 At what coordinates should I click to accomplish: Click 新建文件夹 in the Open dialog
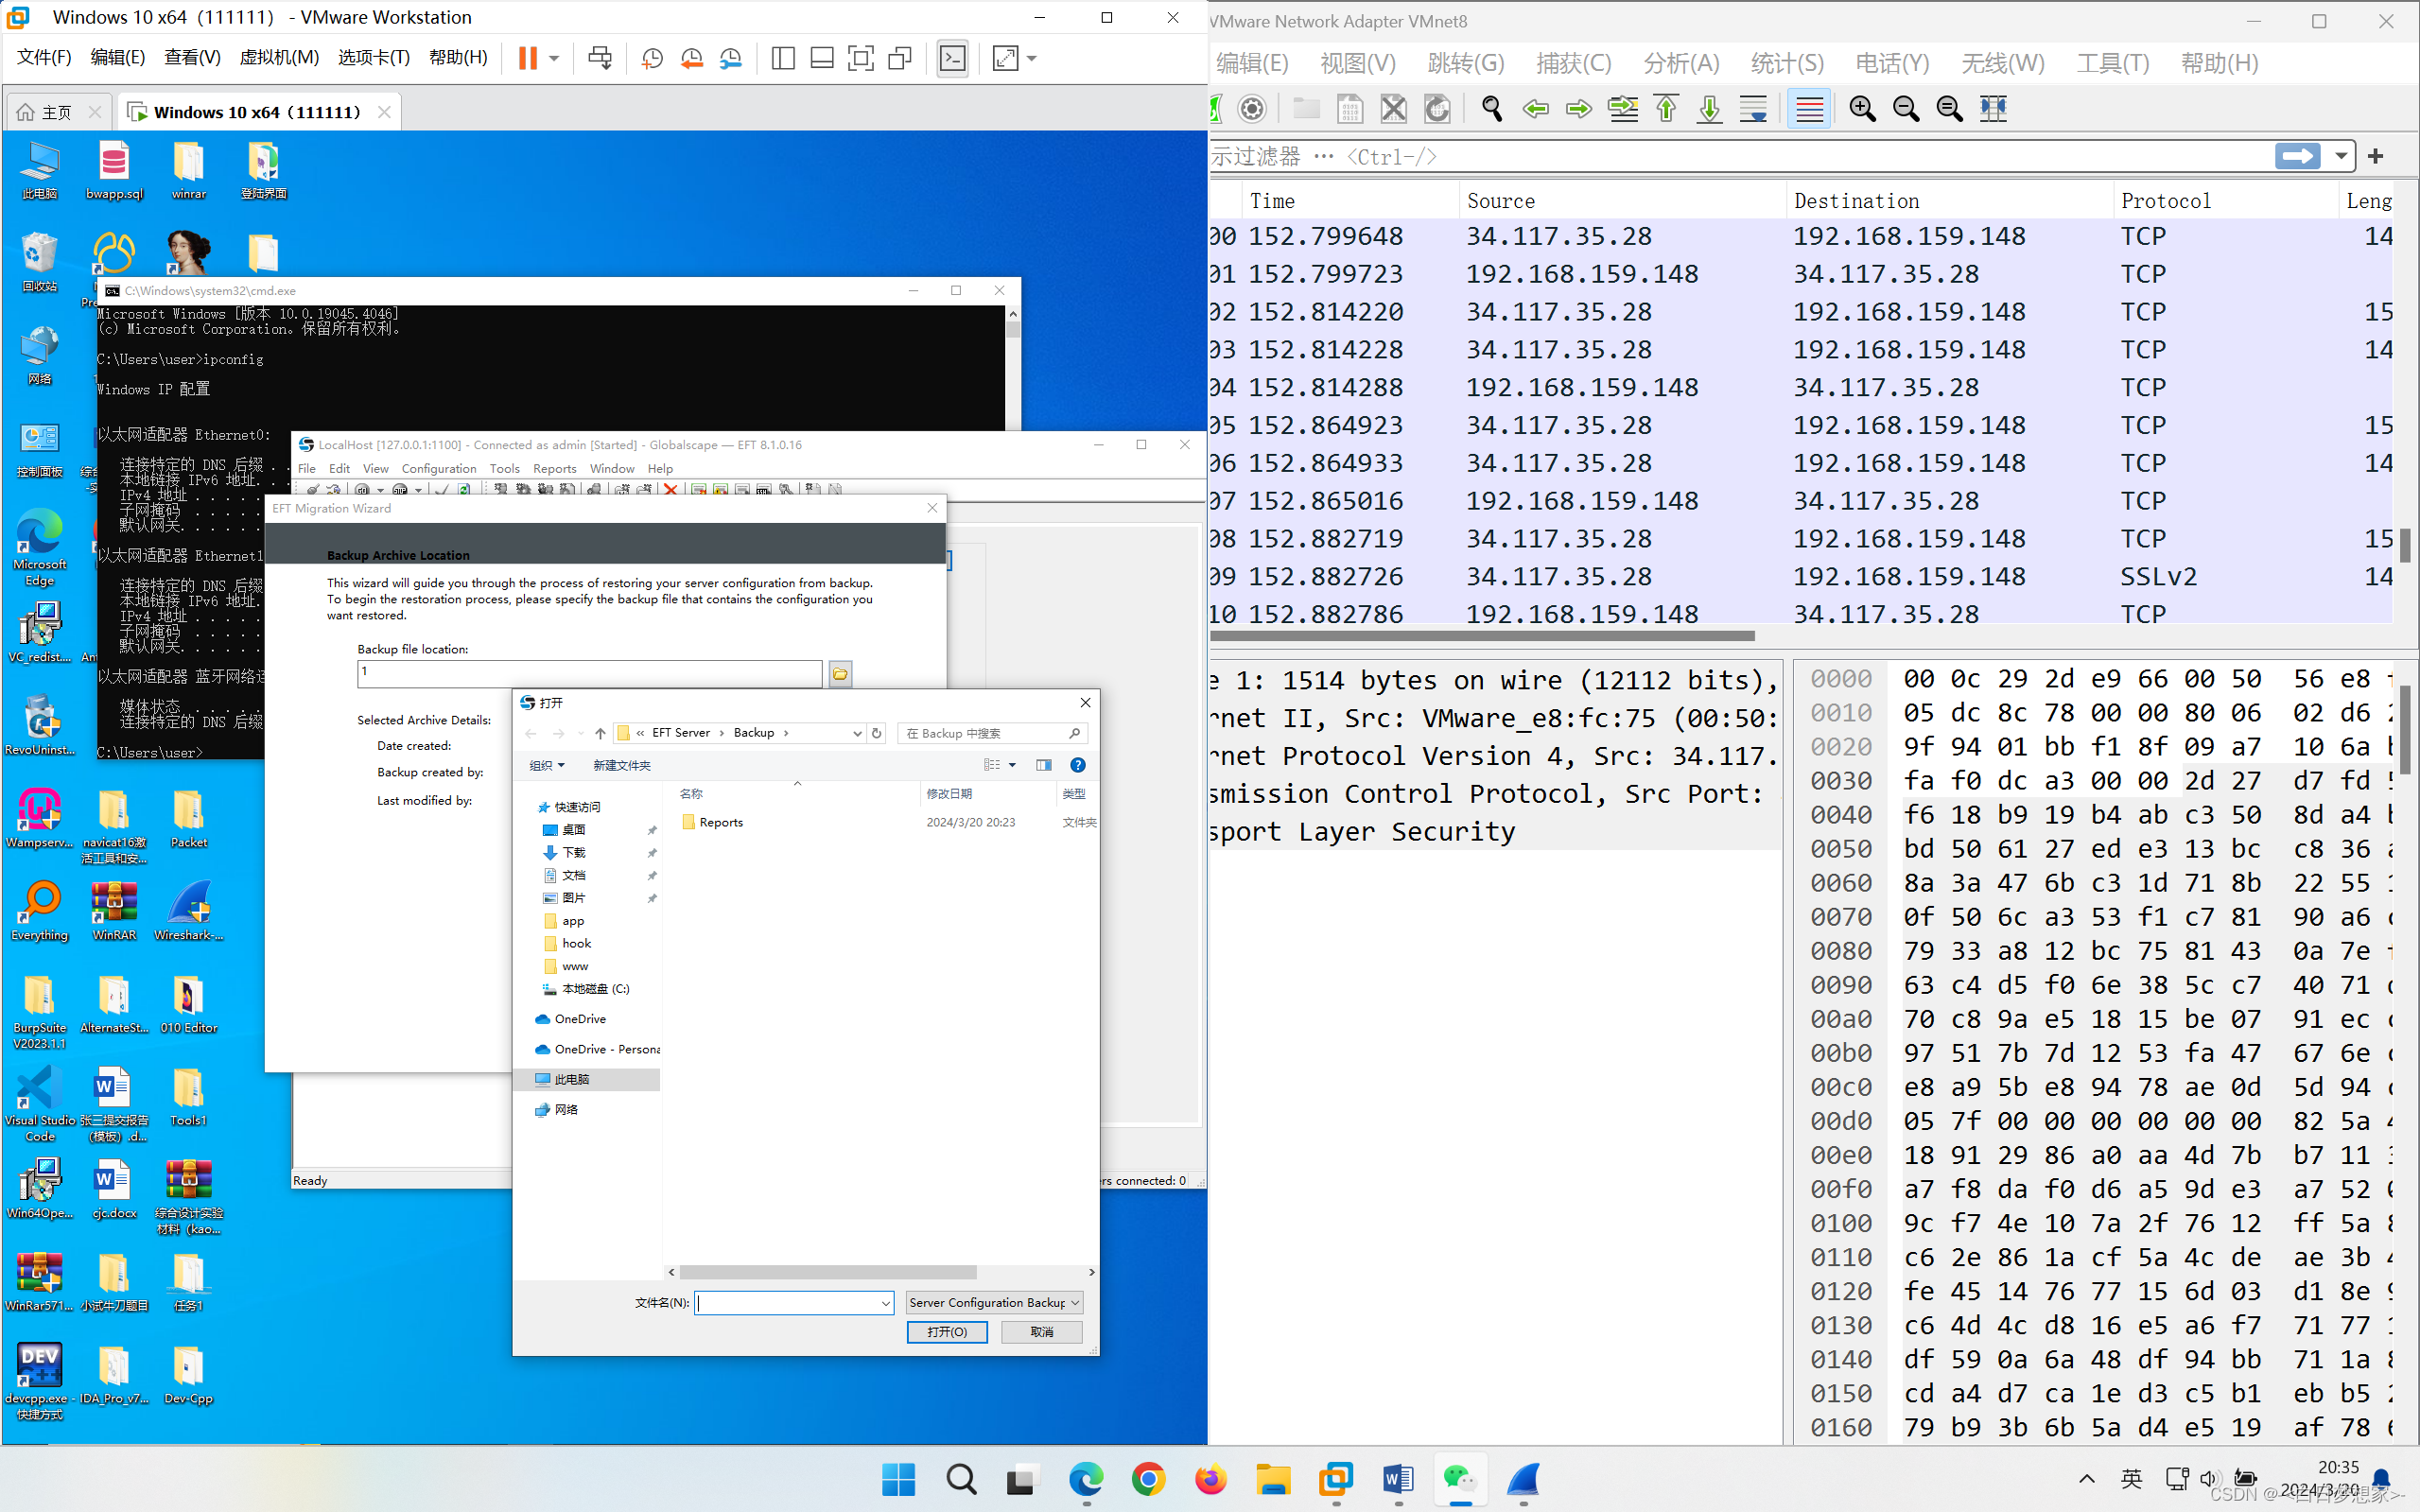pyautogui.click(x=621, y=765)
